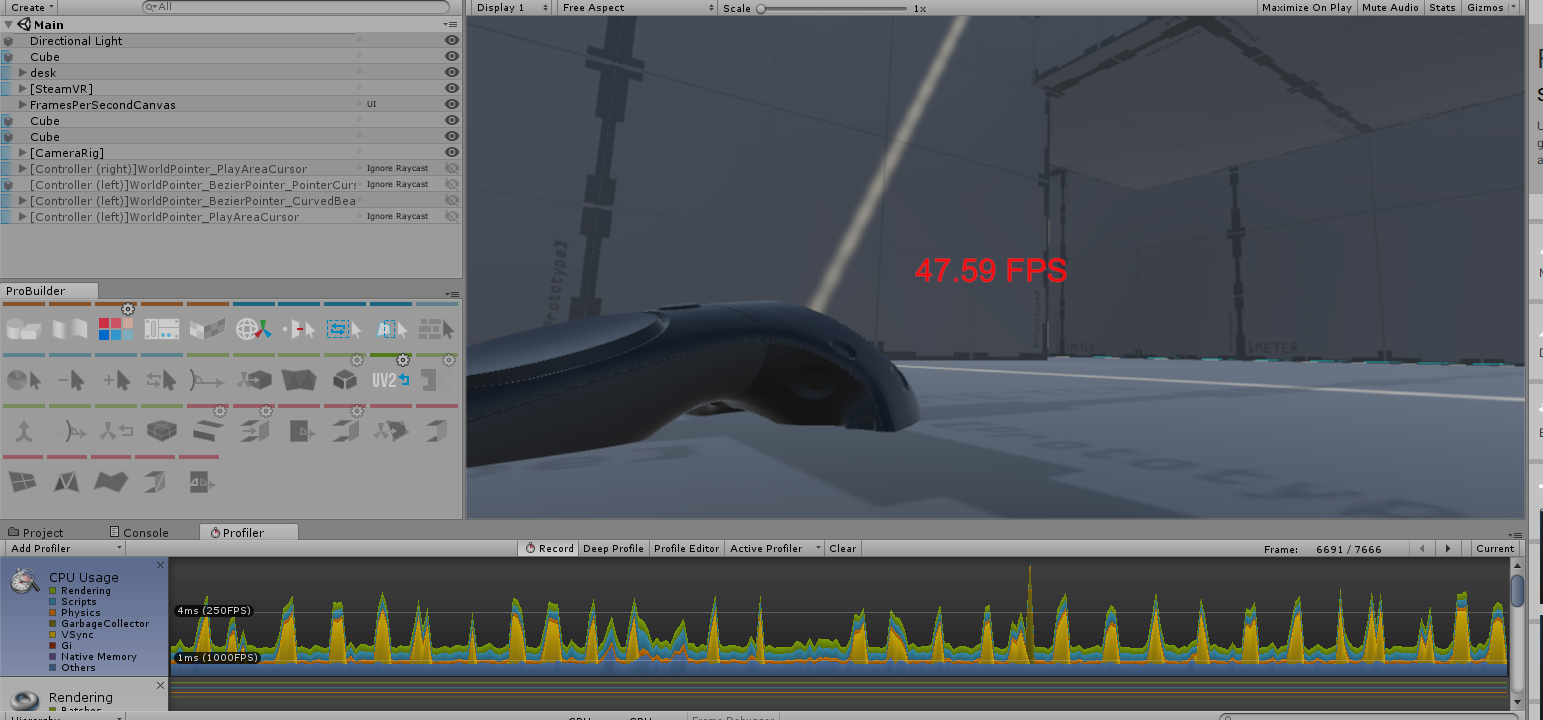Open the Add Profiler dropdown
Viewport: 1543px width, 720px height.
pos(65,548)
